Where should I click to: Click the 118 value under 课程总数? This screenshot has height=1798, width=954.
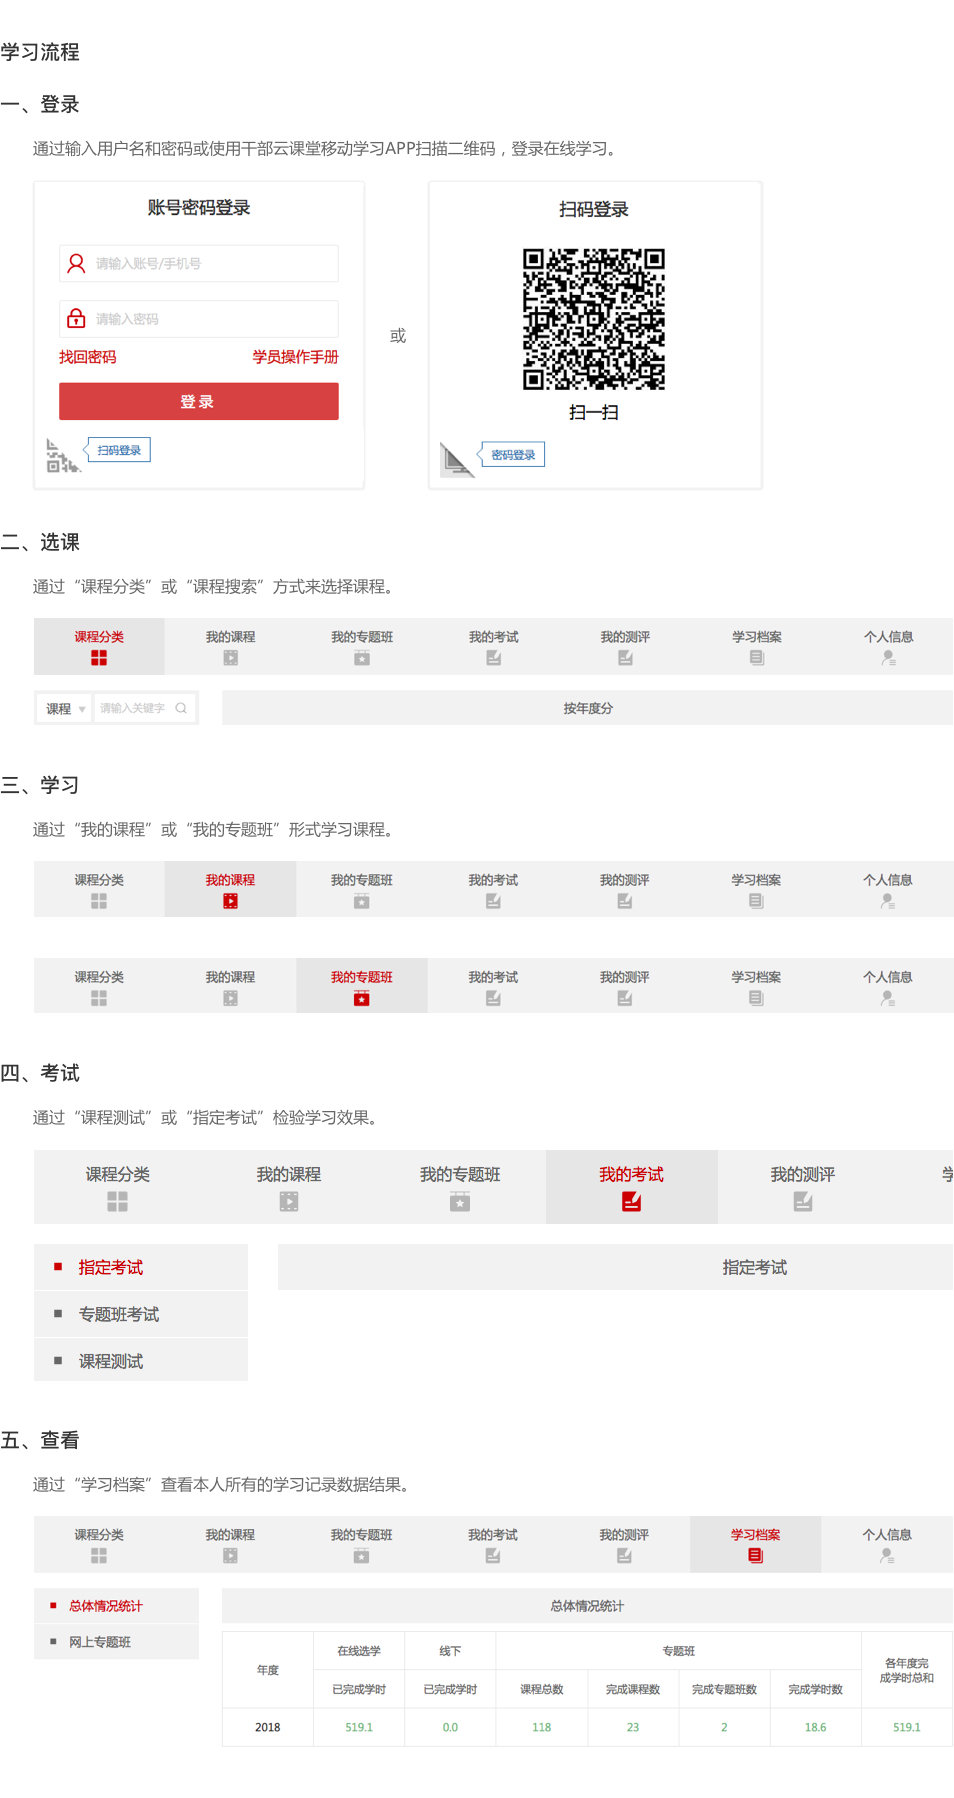pos(541,1727)
